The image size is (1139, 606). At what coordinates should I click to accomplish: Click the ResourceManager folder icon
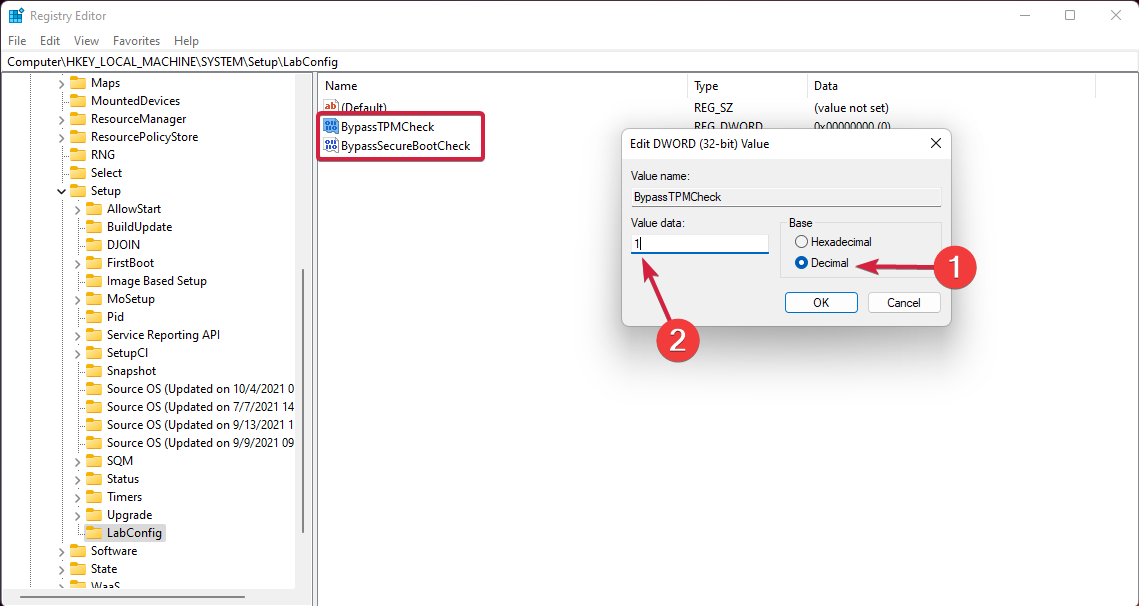[x=78, y=118]
